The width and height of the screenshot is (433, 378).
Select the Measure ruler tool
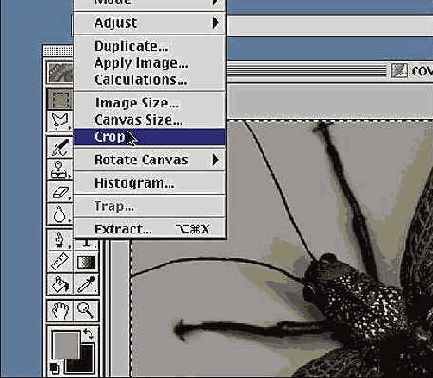[x=61, y=262]
